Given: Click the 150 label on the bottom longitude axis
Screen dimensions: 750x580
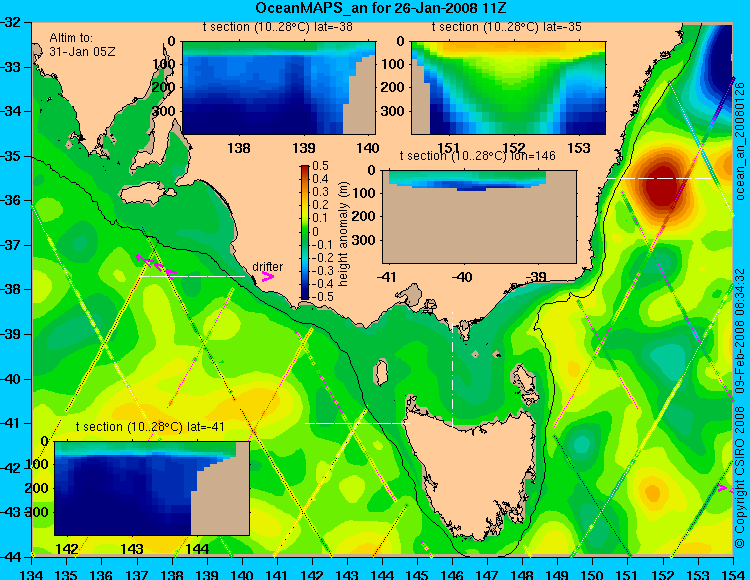Looking at the screenshot, I should click(x=593, y=574).
